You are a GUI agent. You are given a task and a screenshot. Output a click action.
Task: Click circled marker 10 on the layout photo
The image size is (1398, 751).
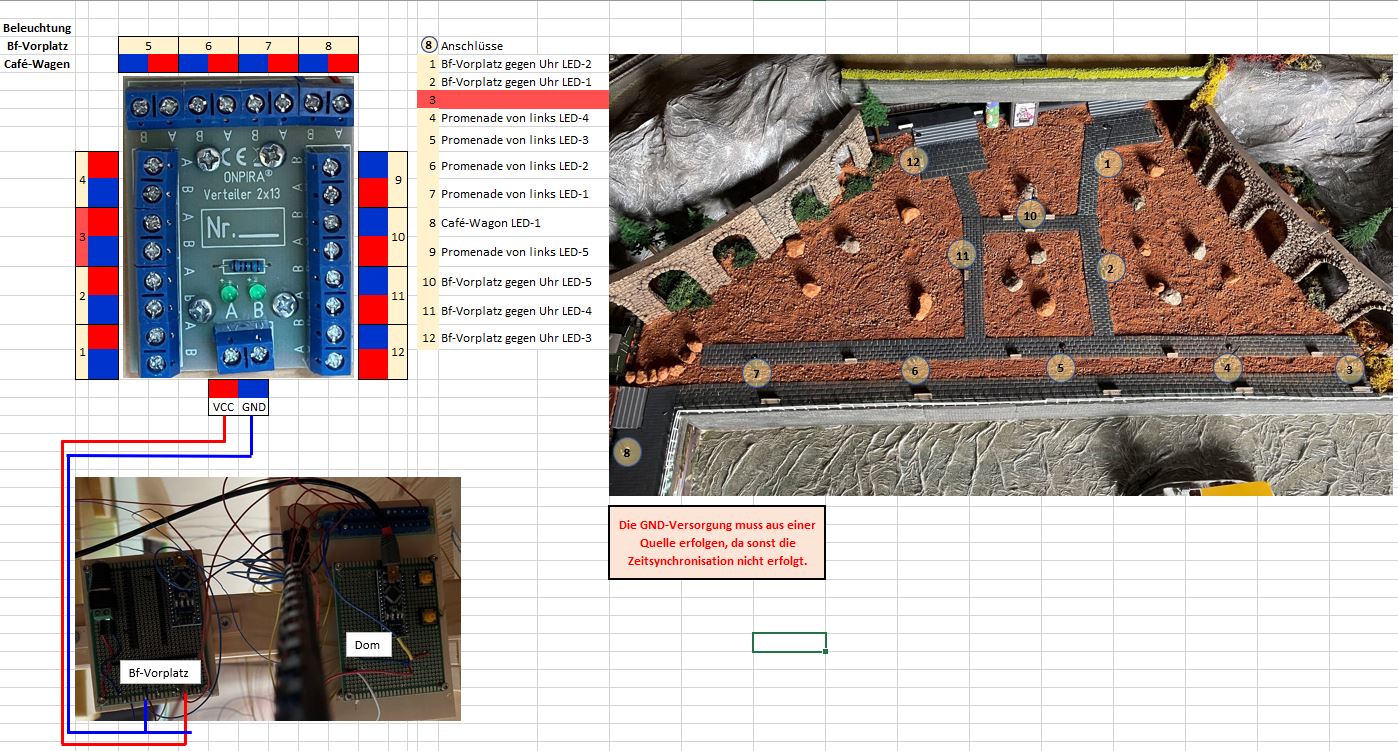1030,214
